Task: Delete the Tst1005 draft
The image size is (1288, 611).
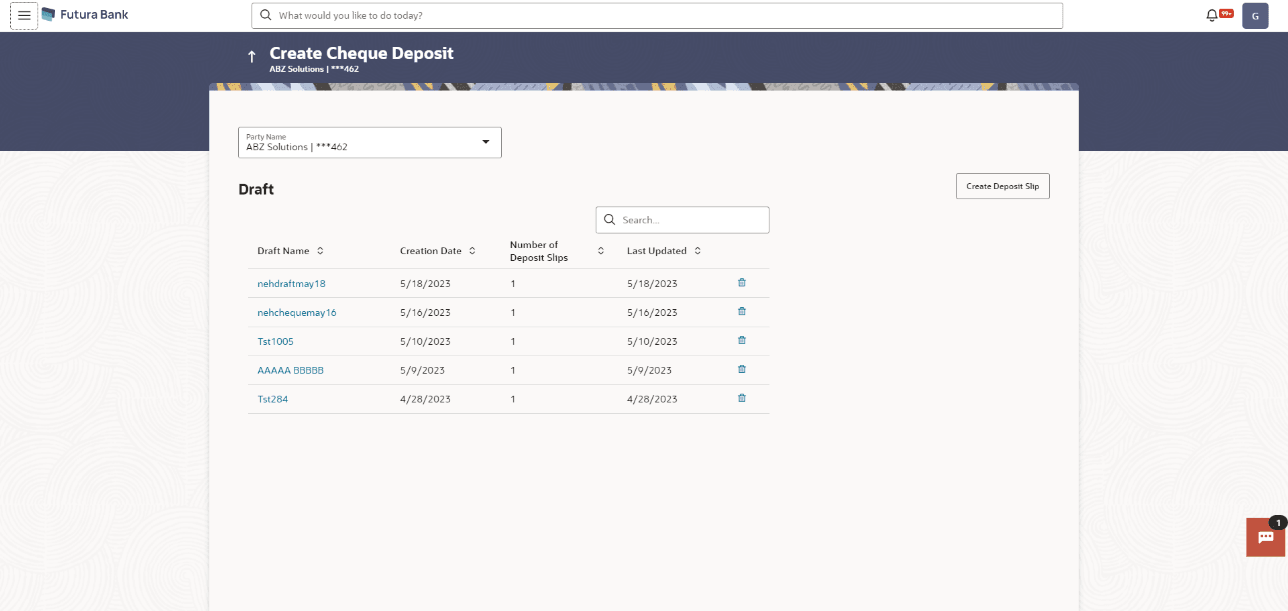Action: (741, 341)
